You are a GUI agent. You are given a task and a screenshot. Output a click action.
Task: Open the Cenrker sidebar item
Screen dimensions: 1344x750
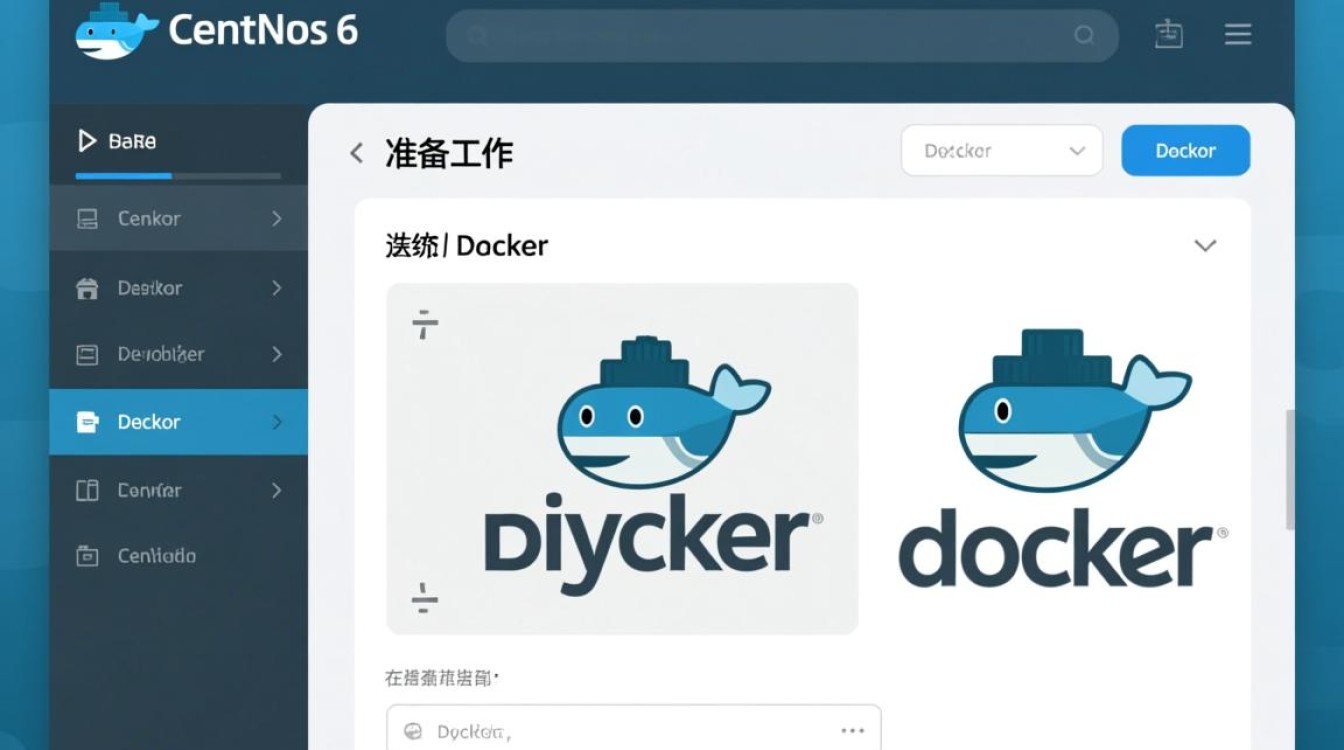(x=179, y=490)
